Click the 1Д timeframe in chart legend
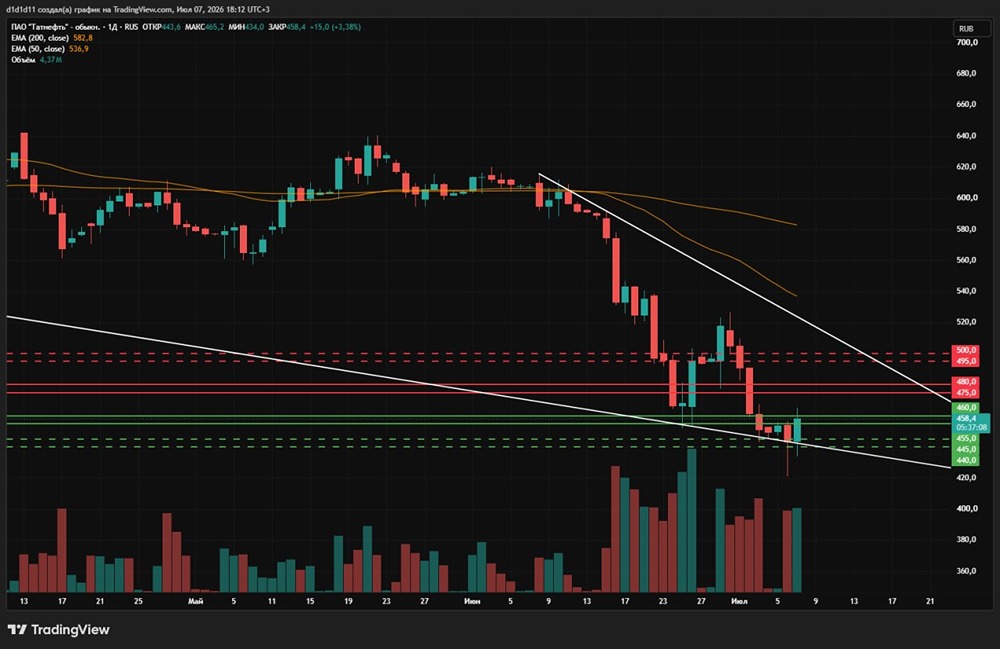 tap(114, 27)
